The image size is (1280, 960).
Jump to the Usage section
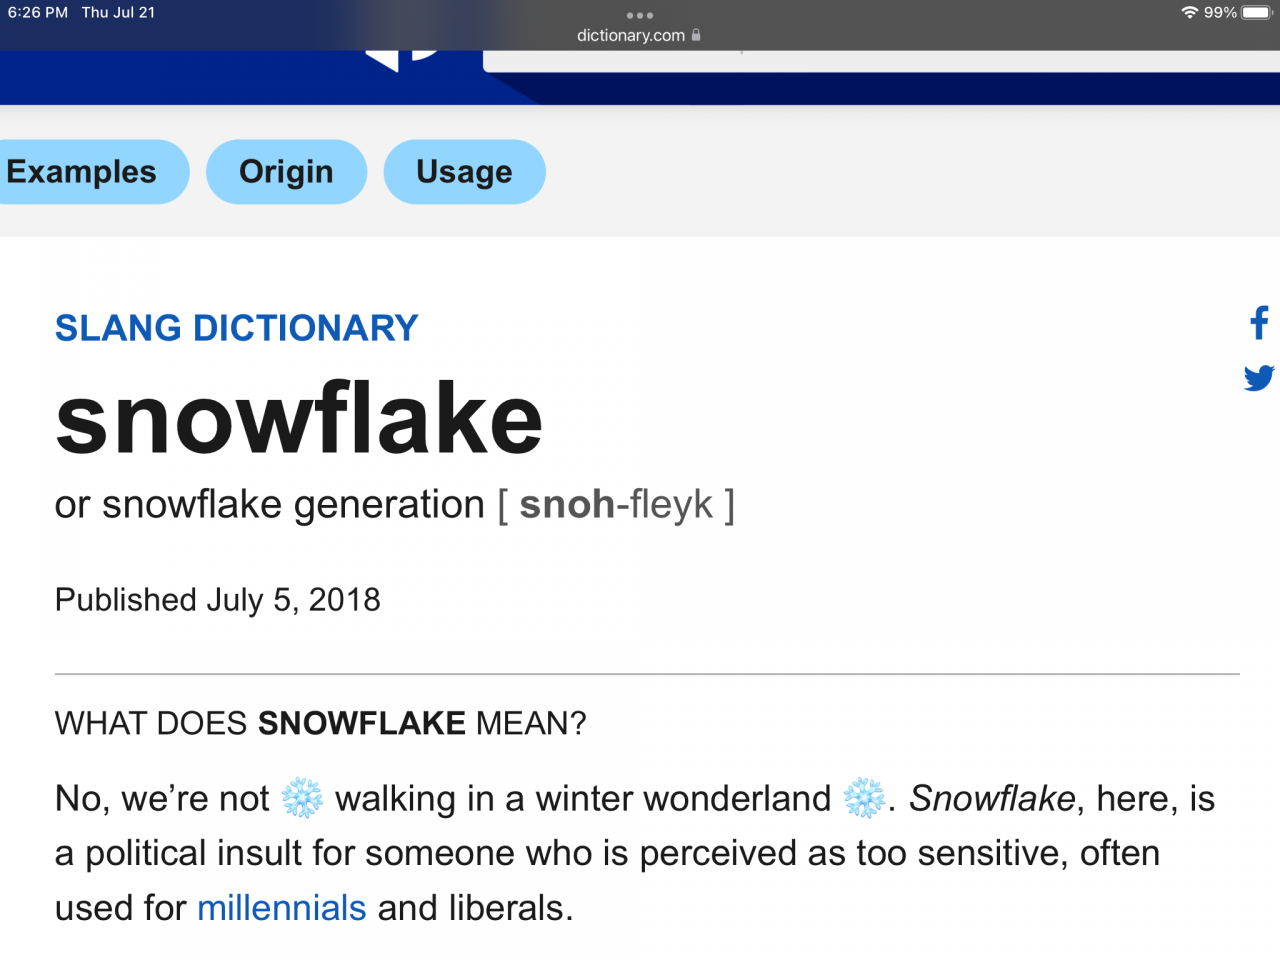click(464, 172)
